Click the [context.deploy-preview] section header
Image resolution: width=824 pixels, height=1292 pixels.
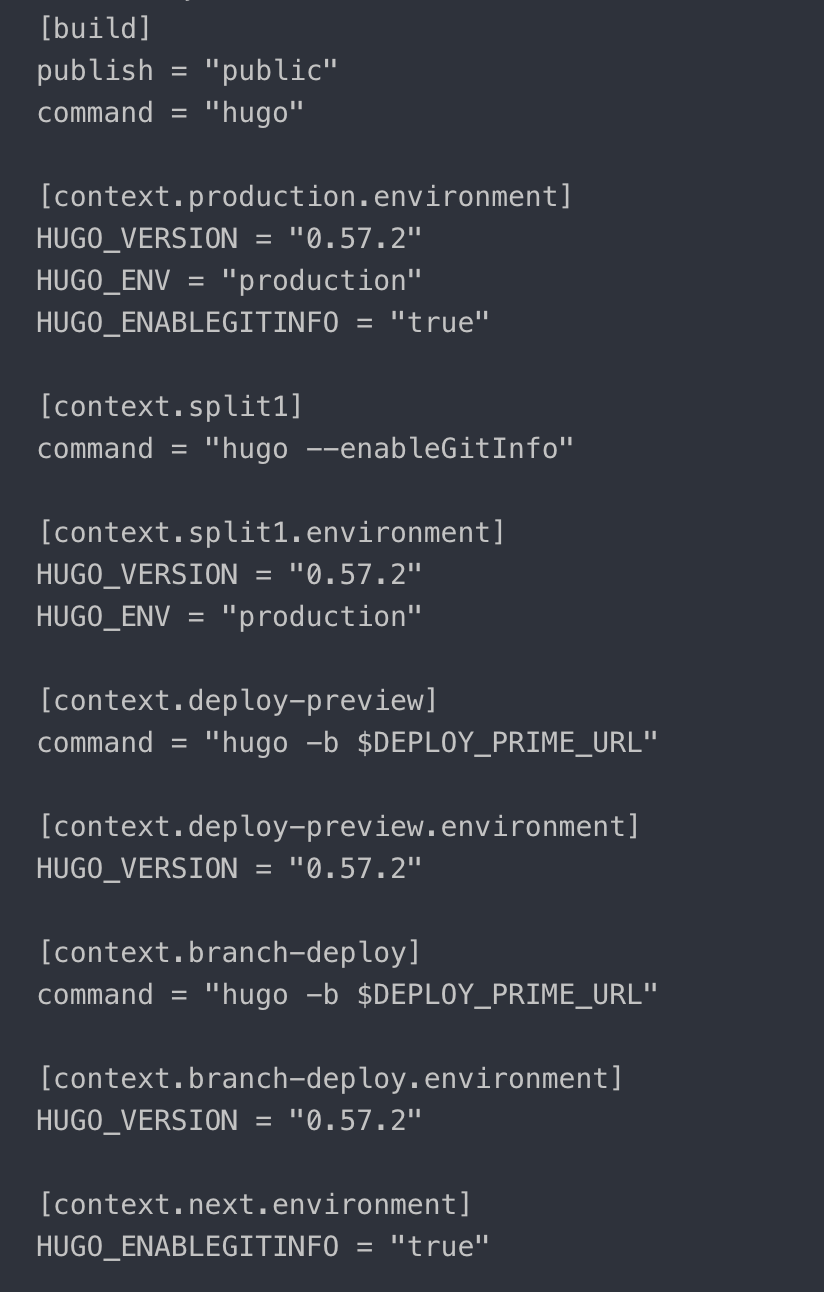pos(238,700)
